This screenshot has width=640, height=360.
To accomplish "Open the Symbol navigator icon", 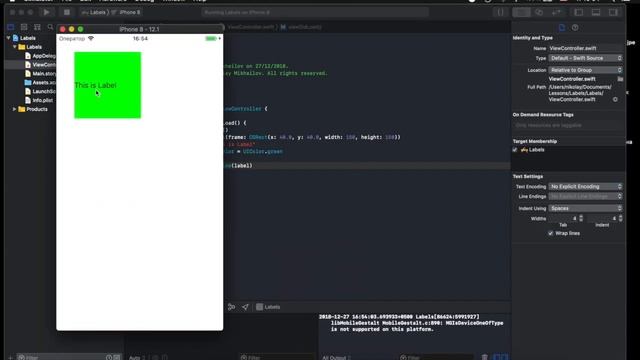I will point(37,27).
